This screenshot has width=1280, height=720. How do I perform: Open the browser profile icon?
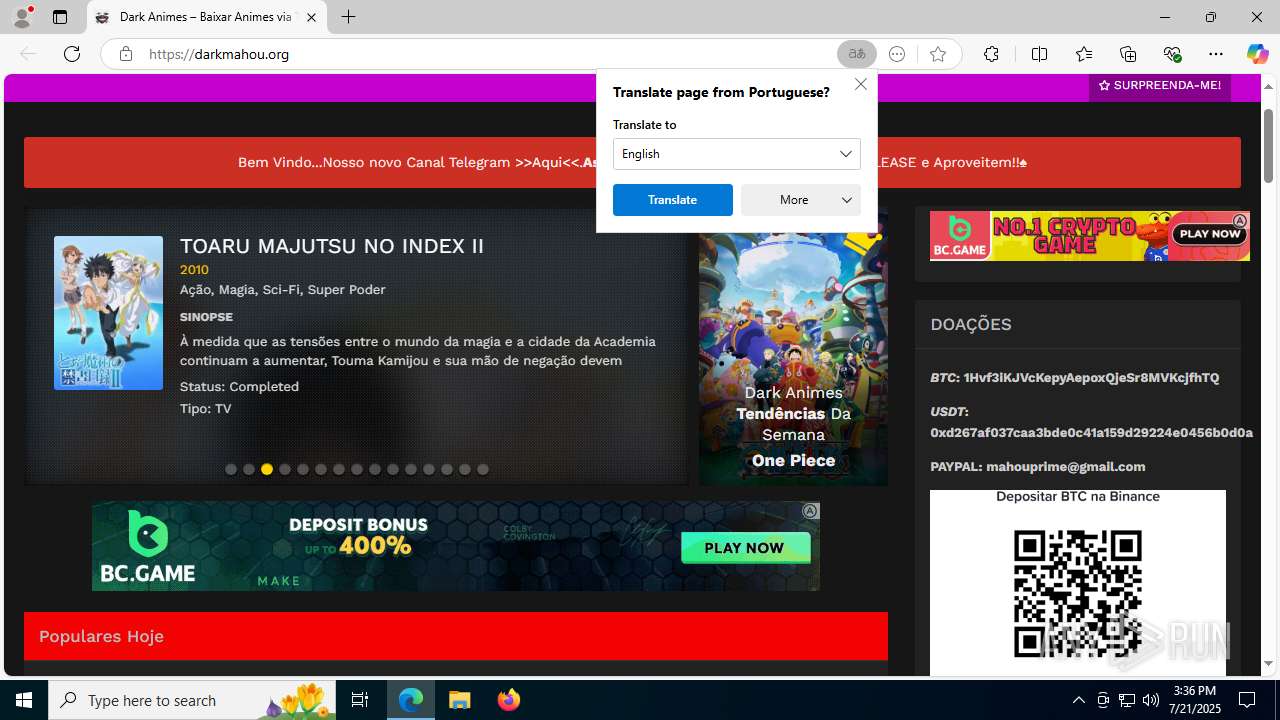click(22, 17)
